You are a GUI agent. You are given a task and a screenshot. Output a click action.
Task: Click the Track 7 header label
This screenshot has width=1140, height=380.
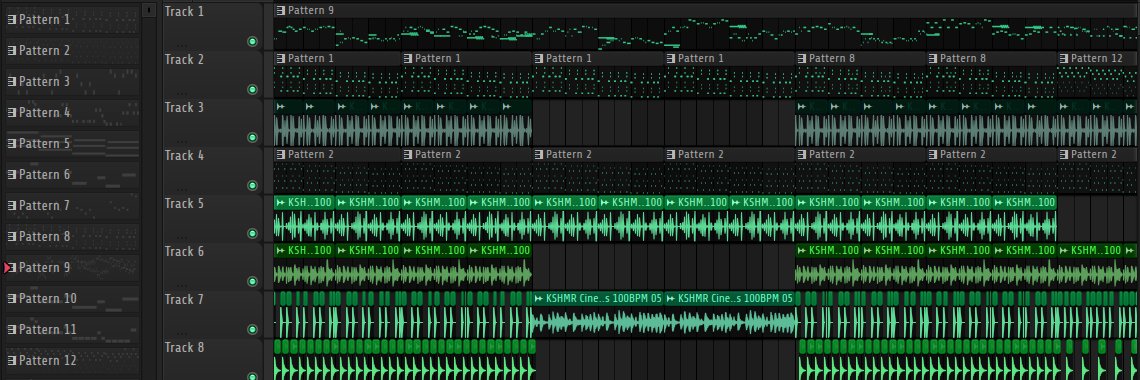(184, 299)
